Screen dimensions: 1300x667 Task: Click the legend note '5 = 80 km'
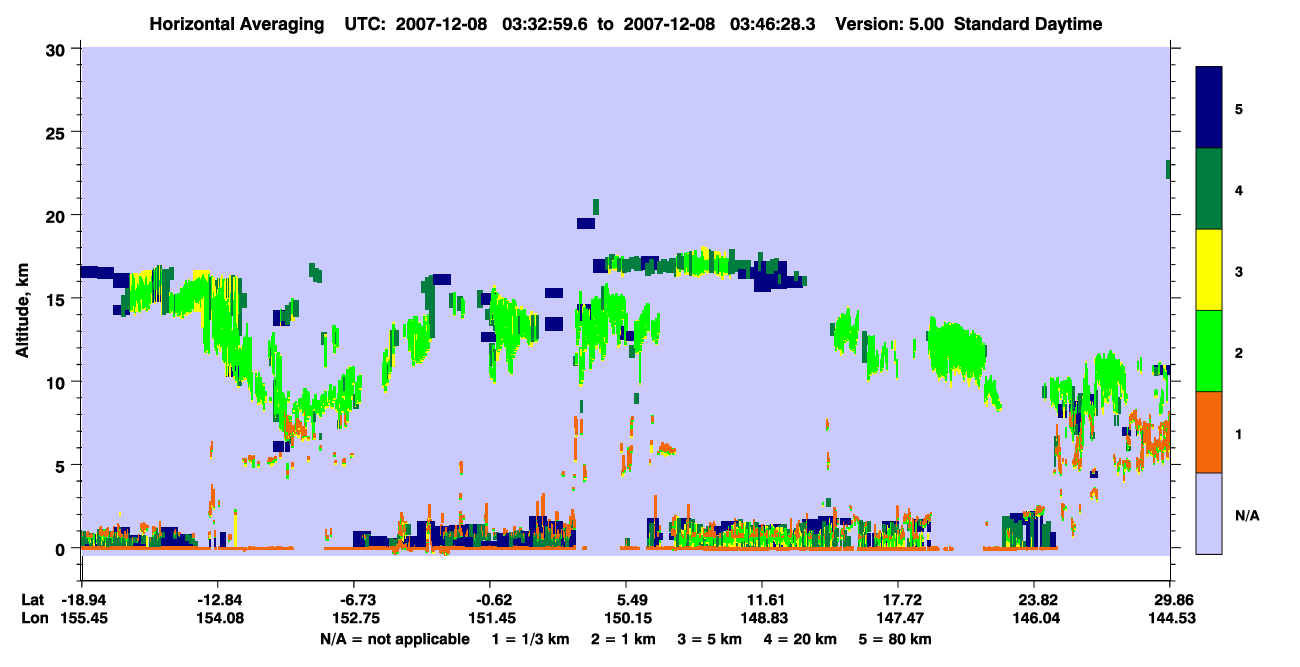tap(896, 639)
